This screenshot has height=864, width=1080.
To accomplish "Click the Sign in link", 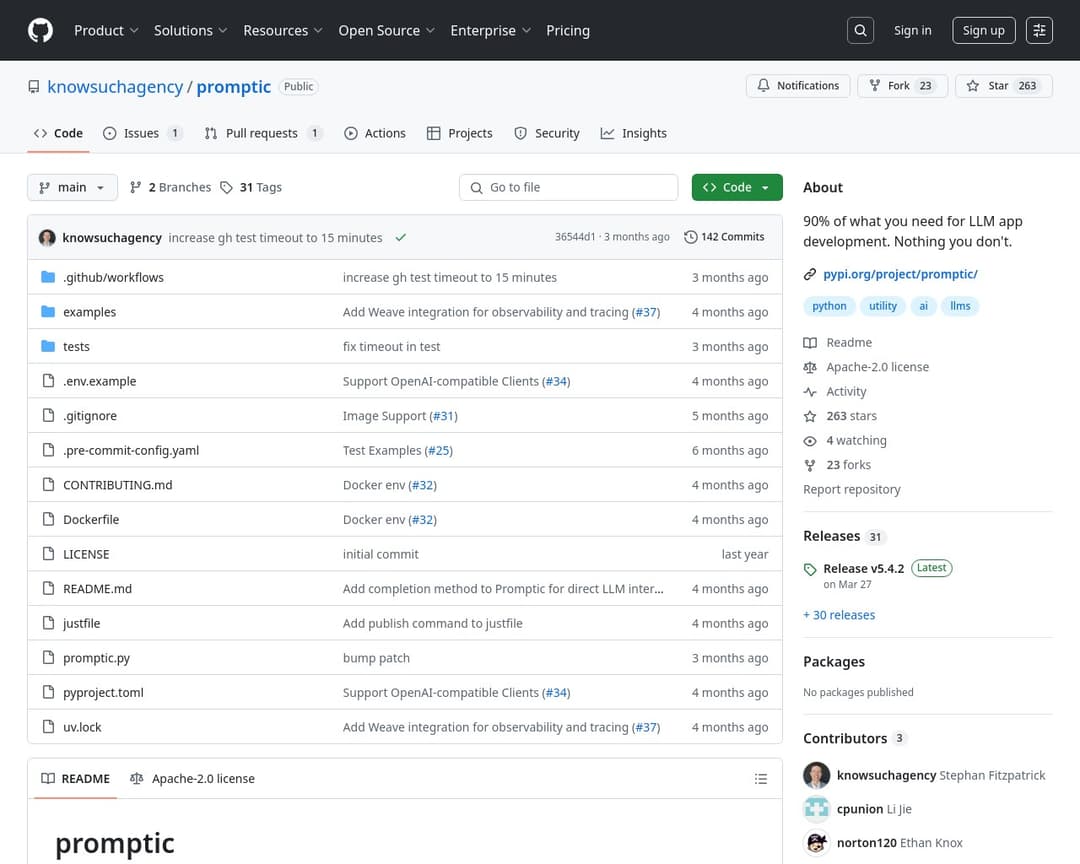I will (x=912, y=30).
